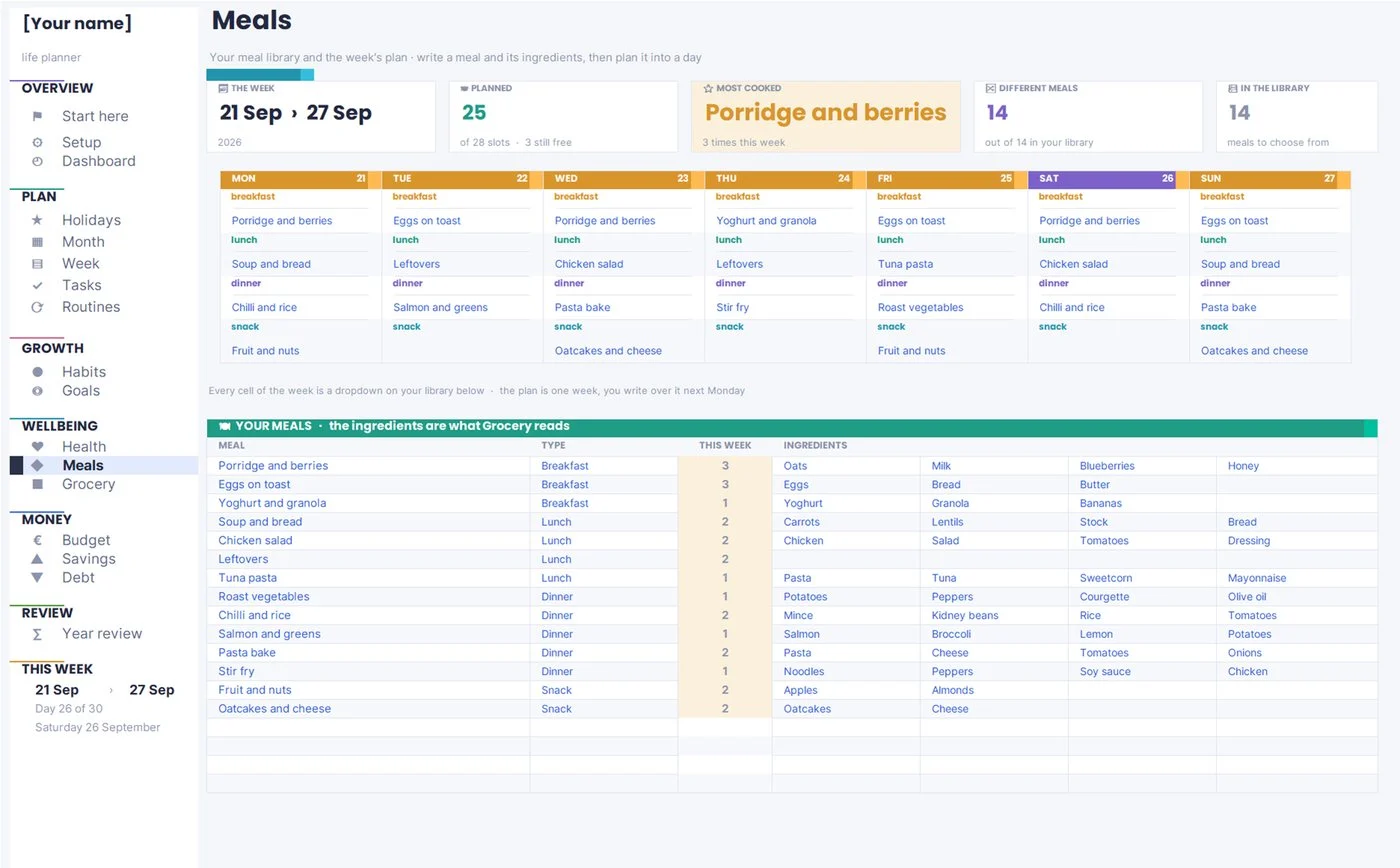Click [Your name] title in sidebar
Image resolution: width=1400 pixels, height=868 pixels.
(78, 24)
